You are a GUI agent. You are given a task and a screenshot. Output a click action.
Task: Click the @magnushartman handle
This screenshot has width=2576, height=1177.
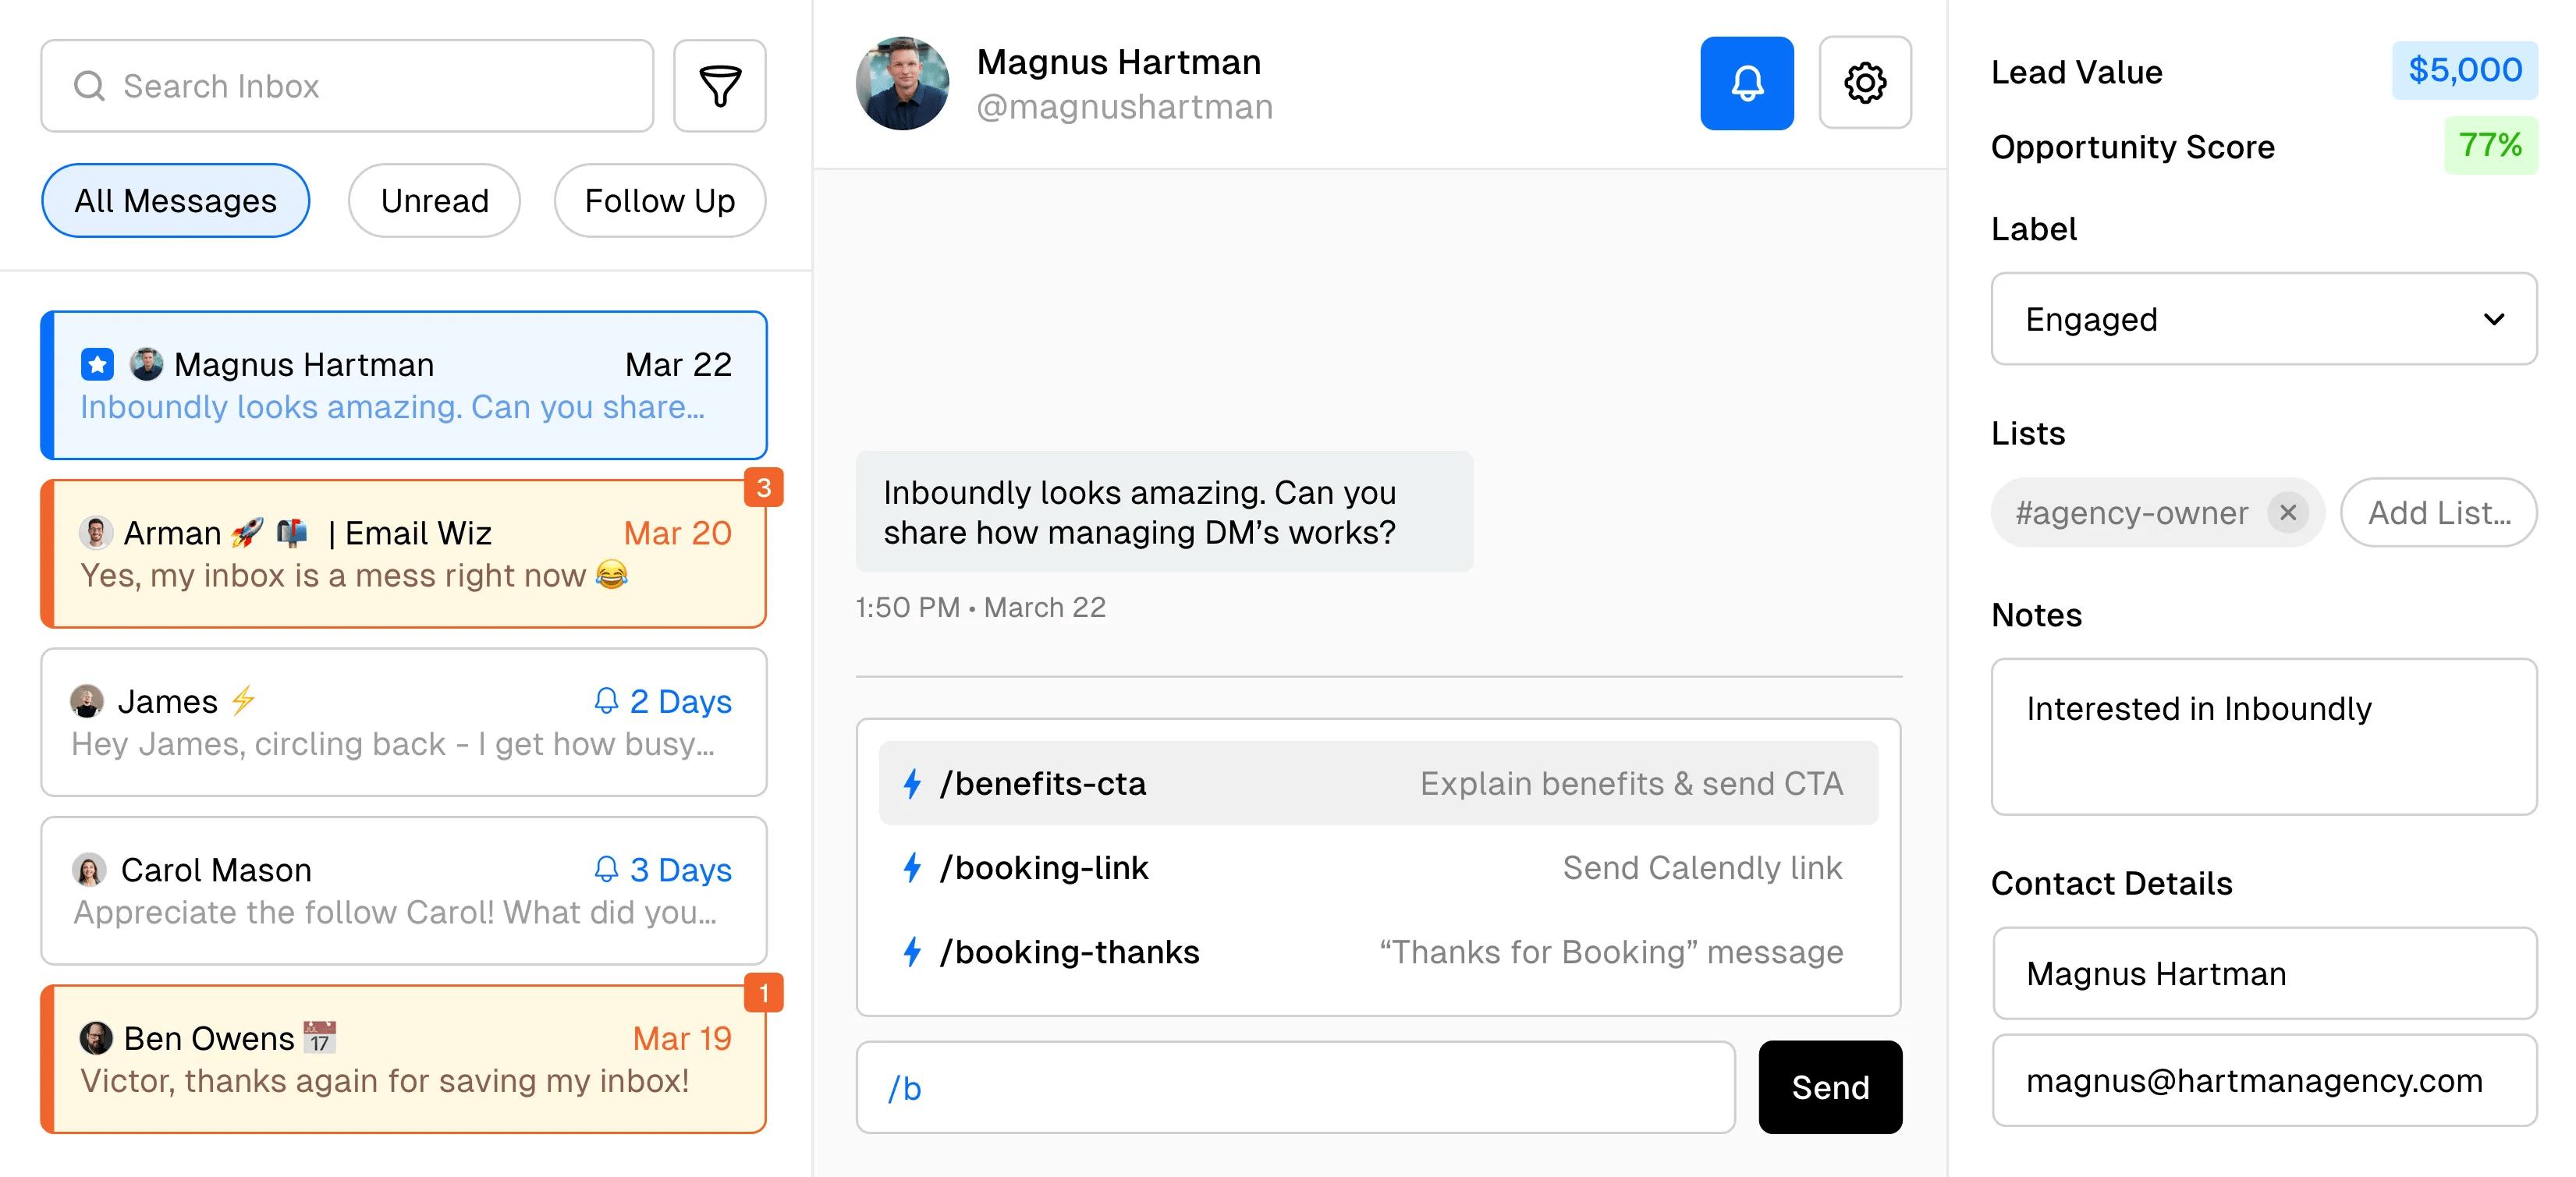tap(1124, 107)
